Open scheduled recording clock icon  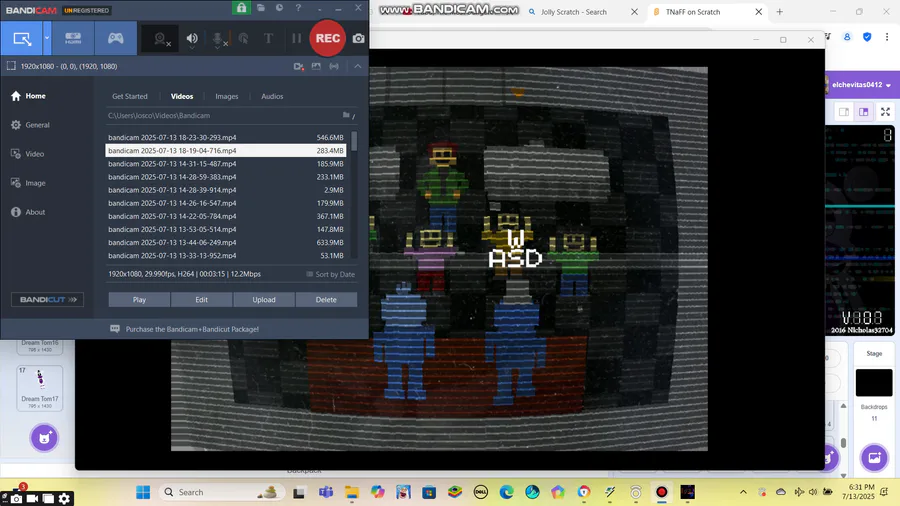tap(280, 8)
